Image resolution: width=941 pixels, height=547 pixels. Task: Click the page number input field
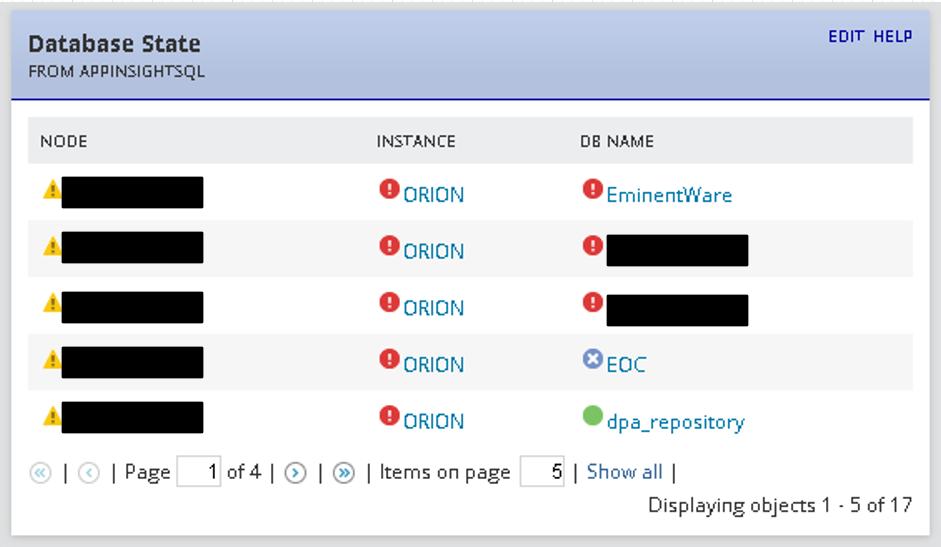pyautogui.click(x=199, y=471)
